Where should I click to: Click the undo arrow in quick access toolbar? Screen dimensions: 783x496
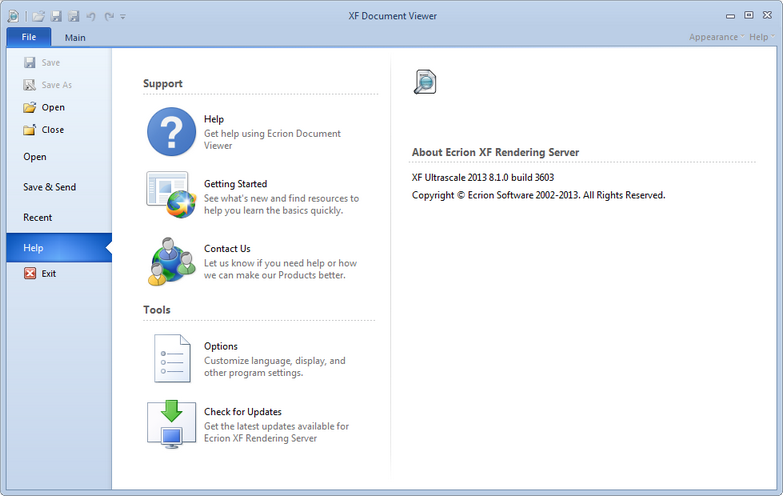tap(91, 16)
